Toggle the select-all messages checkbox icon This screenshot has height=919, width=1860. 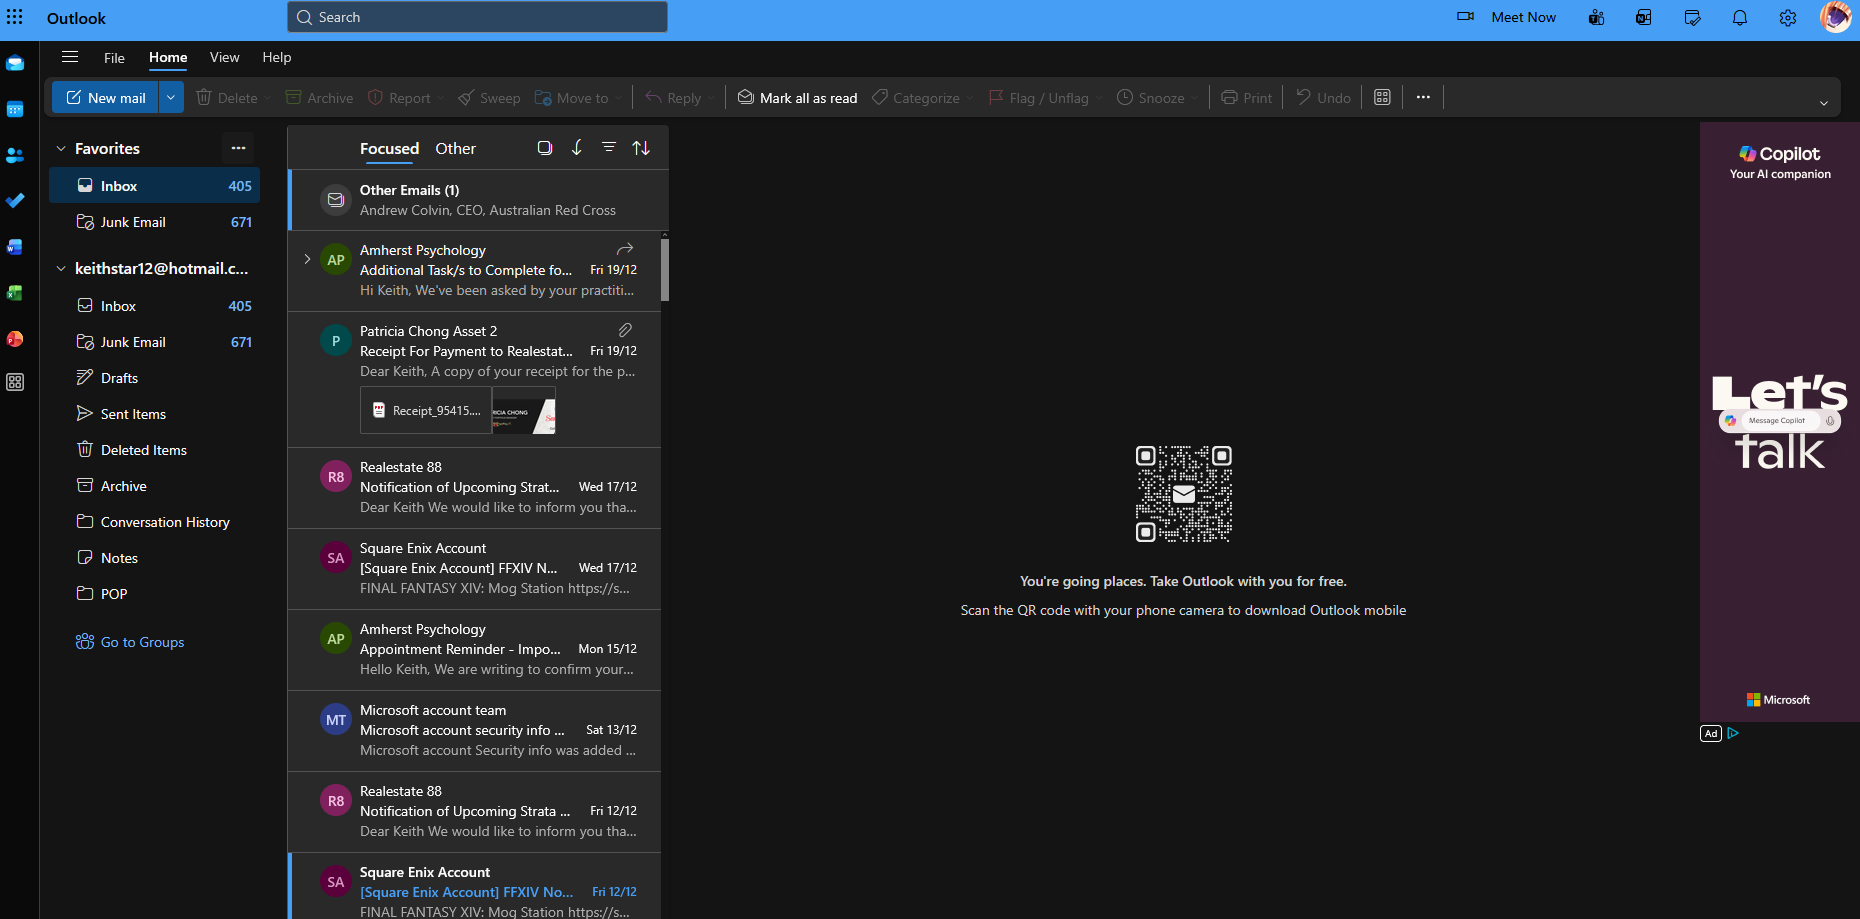click(x=545, y=148)
